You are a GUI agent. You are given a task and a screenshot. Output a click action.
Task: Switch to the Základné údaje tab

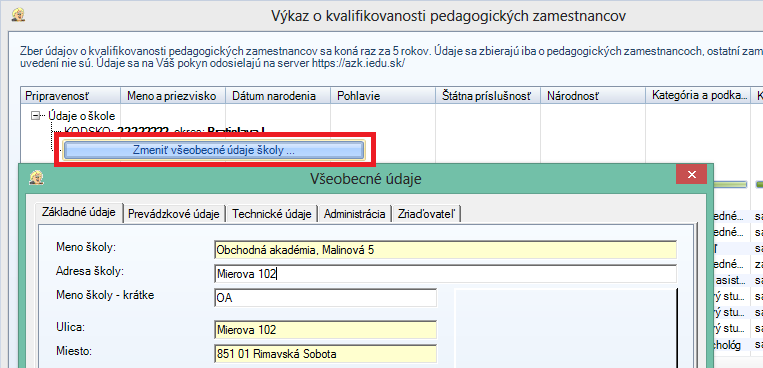(79, 212)
